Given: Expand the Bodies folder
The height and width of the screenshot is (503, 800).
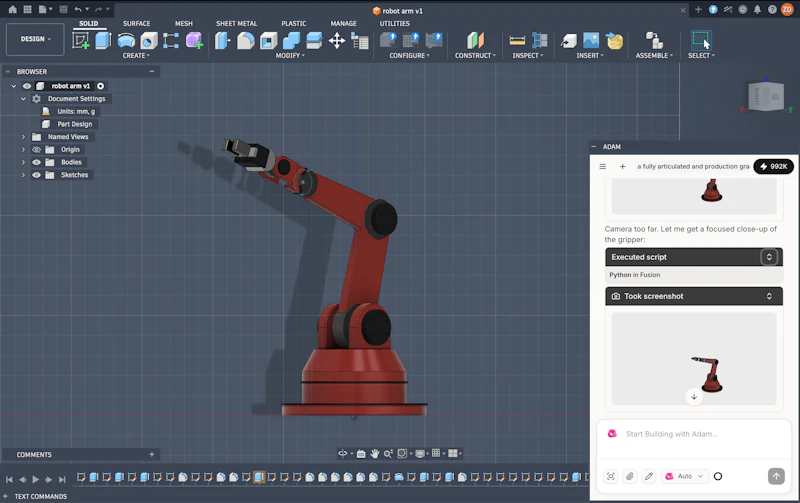Looking at the screenshot, I should coord(23,162).
